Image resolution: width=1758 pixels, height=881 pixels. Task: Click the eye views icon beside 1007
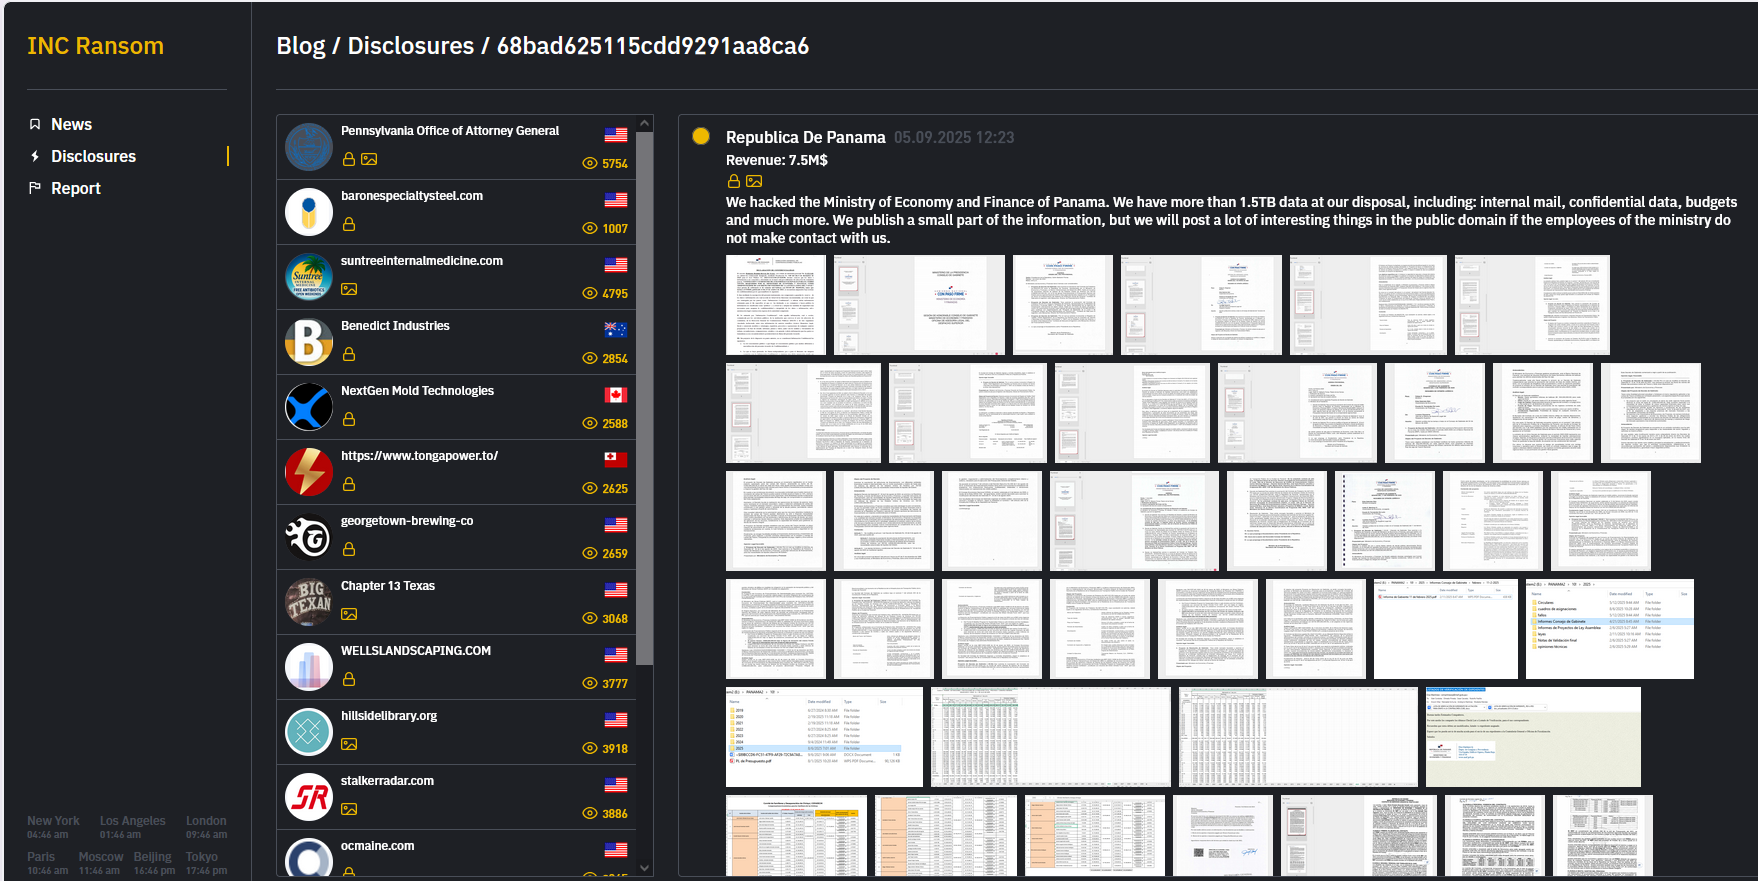[590, 228]
